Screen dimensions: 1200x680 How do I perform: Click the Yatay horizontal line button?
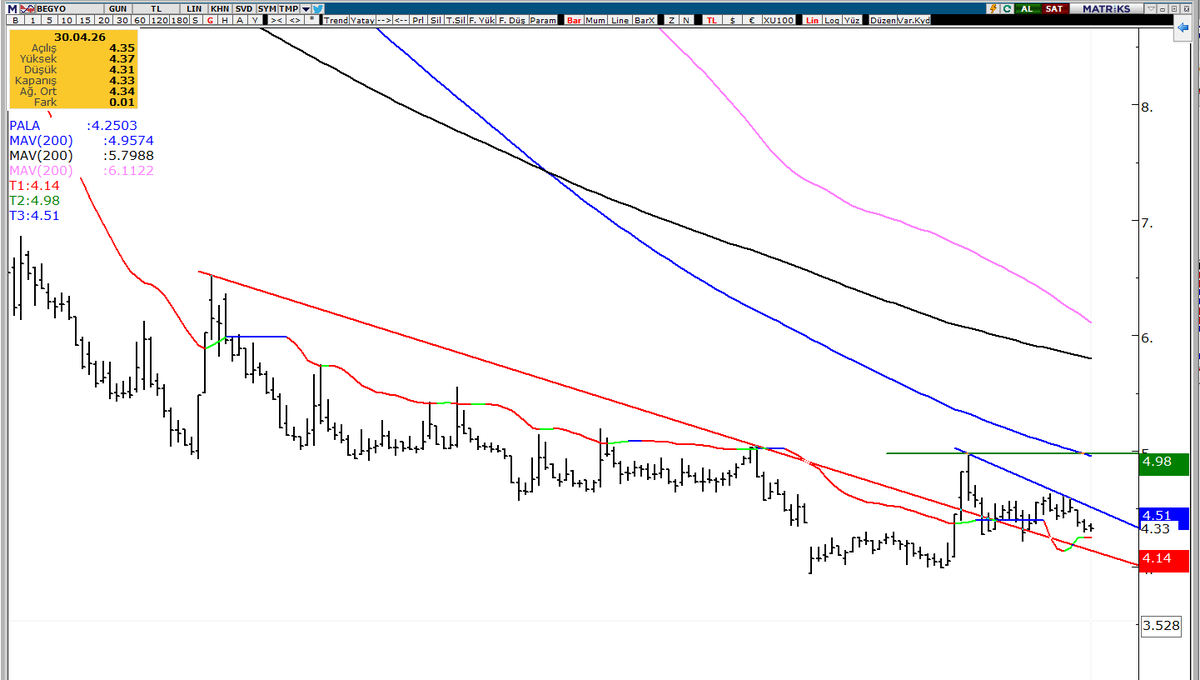tap(362, 20)
